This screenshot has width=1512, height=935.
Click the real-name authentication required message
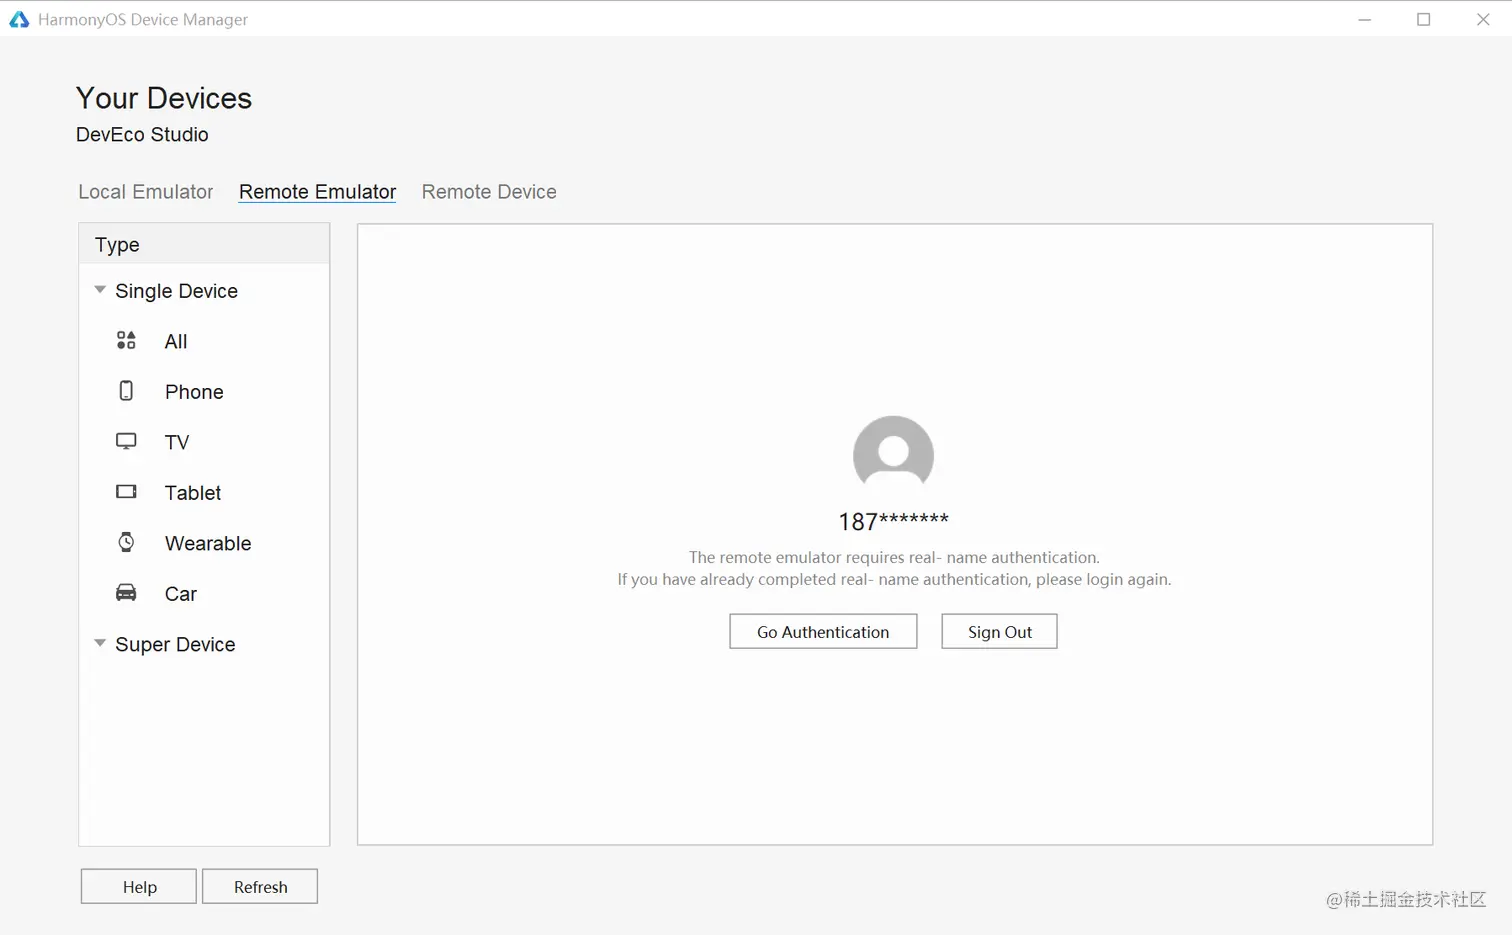point(894,557)
